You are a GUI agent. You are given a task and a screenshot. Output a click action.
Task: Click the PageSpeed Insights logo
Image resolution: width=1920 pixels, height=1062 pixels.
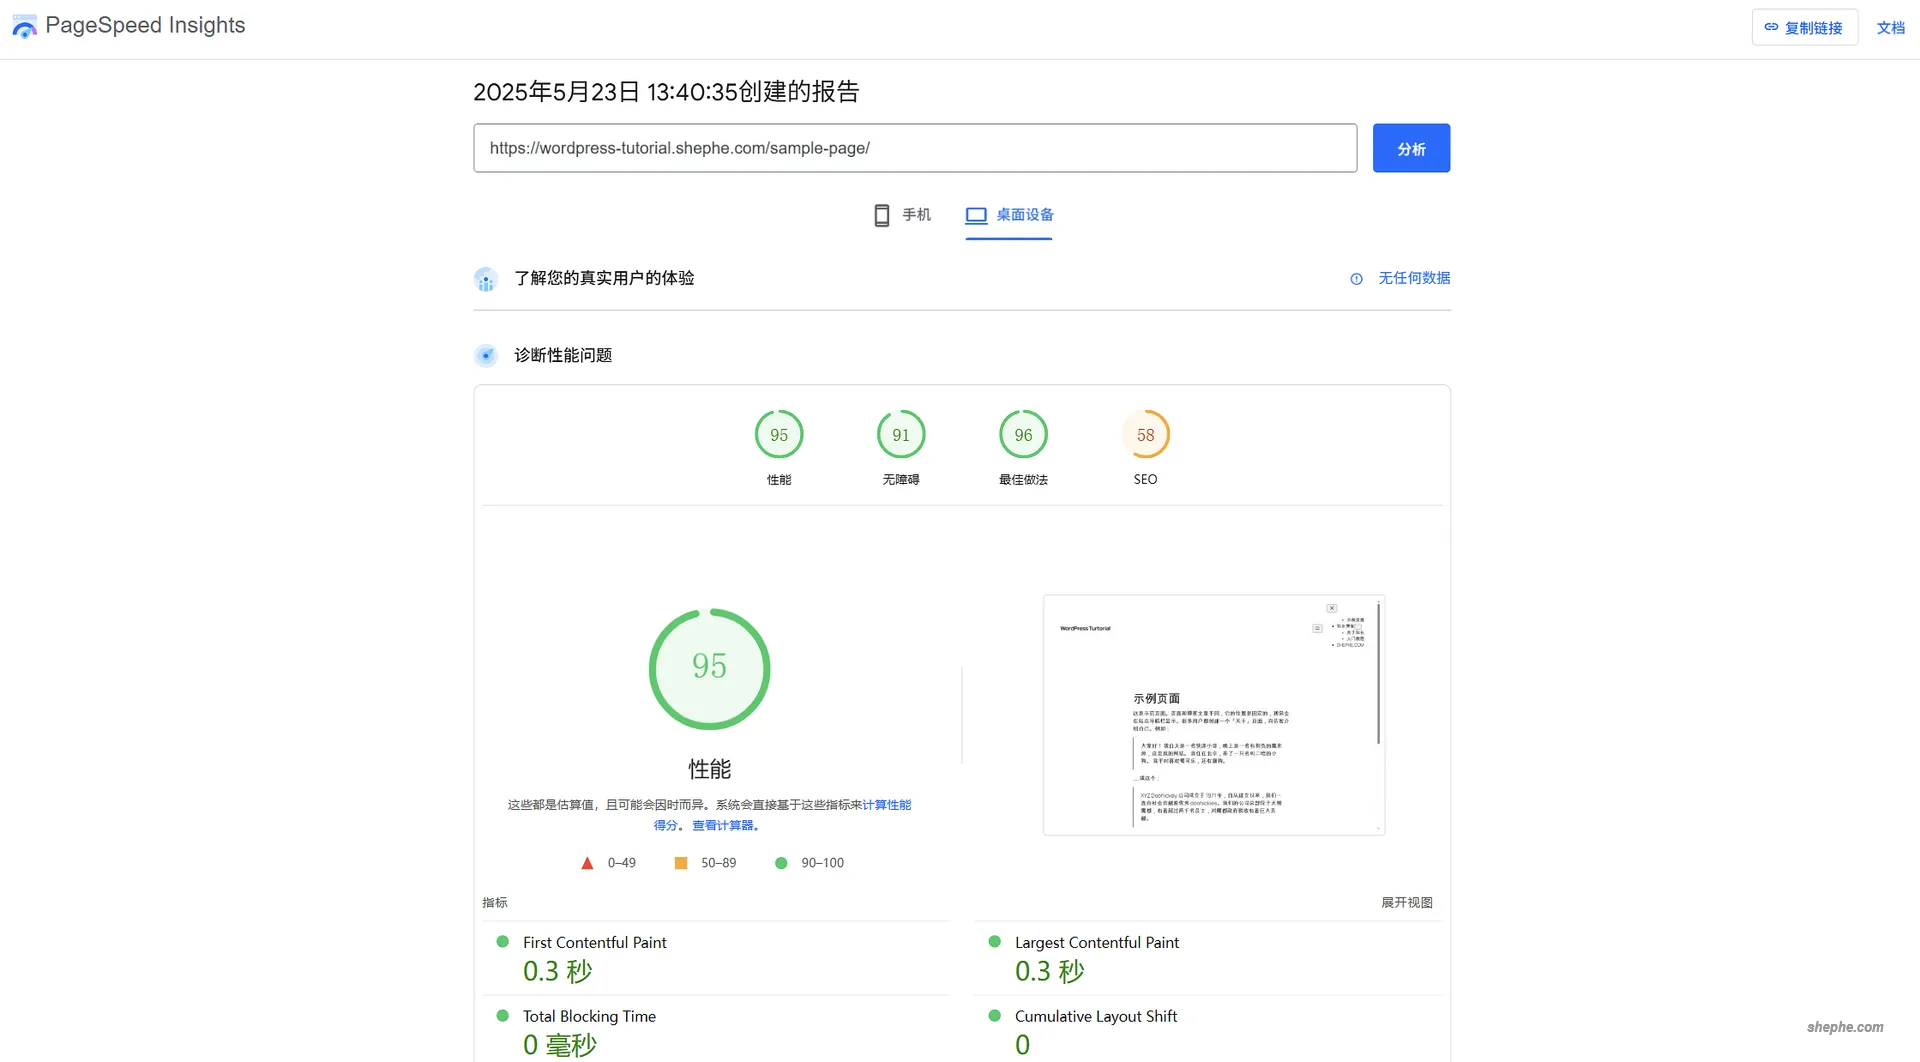click(24, 26)
